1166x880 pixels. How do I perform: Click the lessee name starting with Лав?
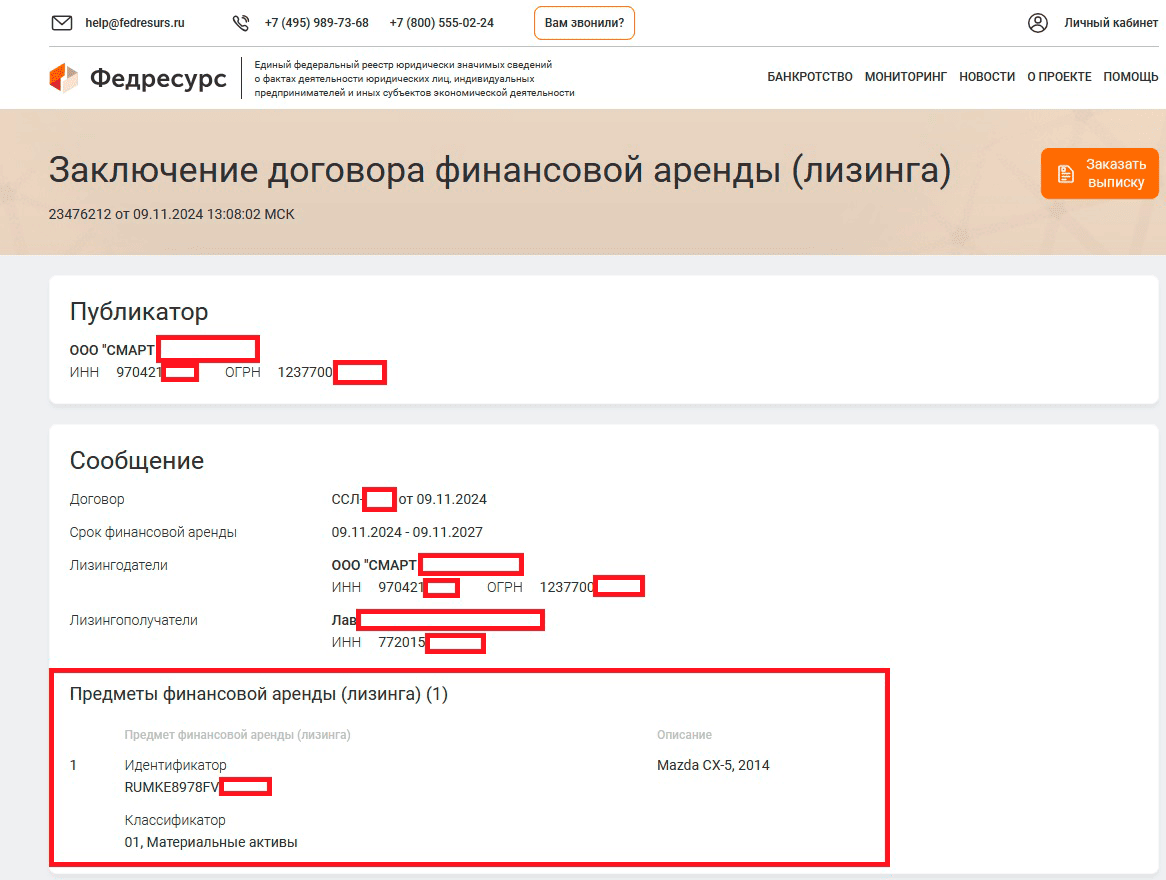[x=344, y=620]
